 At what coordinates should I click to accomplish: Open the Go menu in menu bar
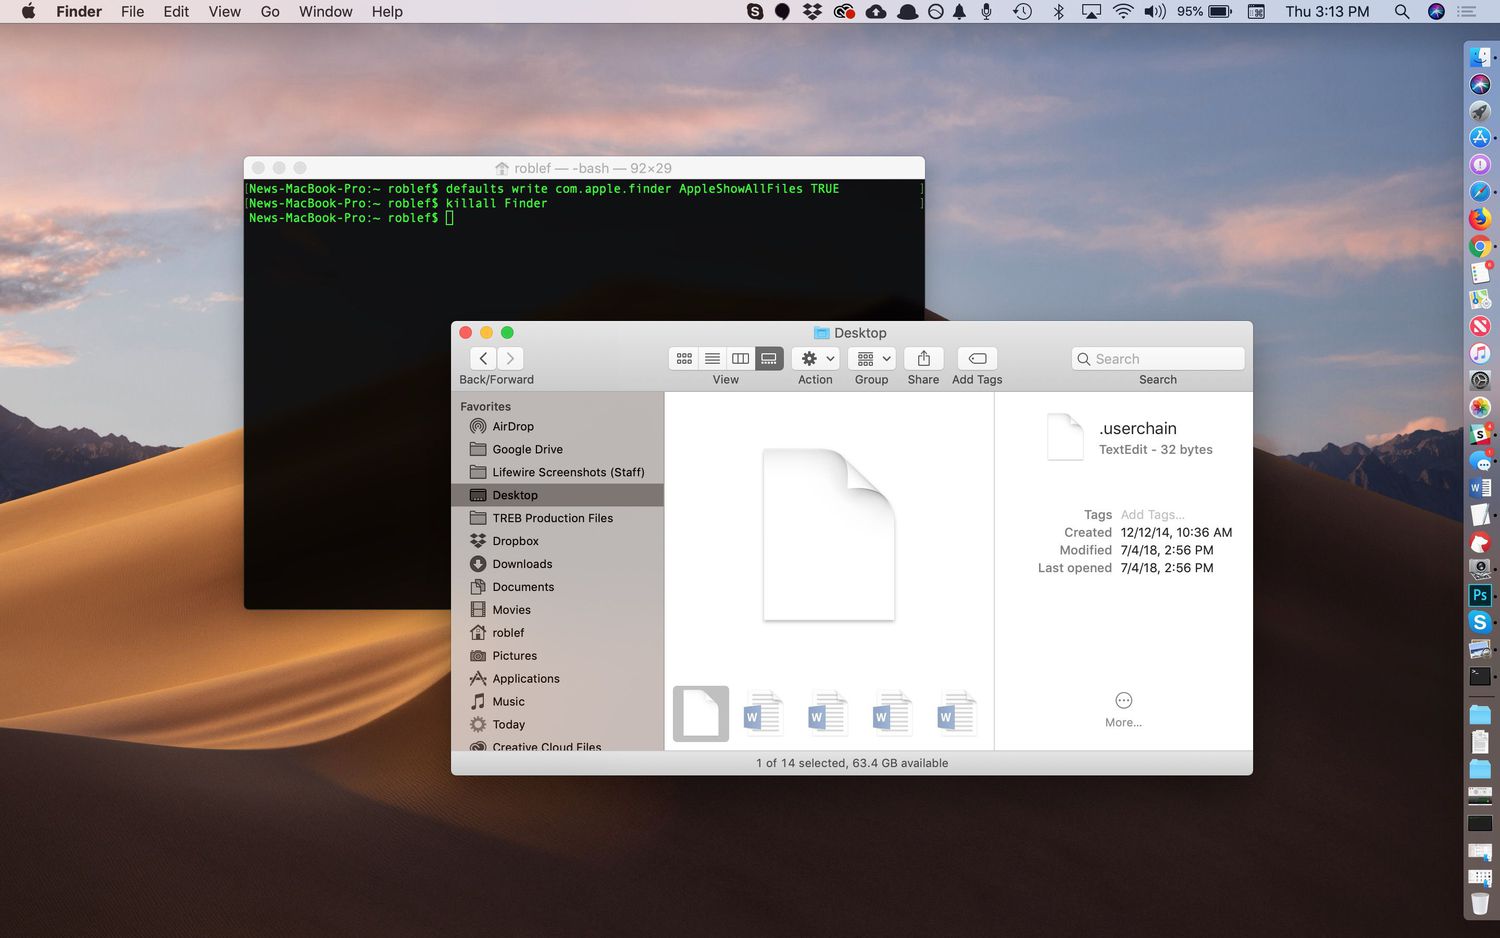(270, 12)
